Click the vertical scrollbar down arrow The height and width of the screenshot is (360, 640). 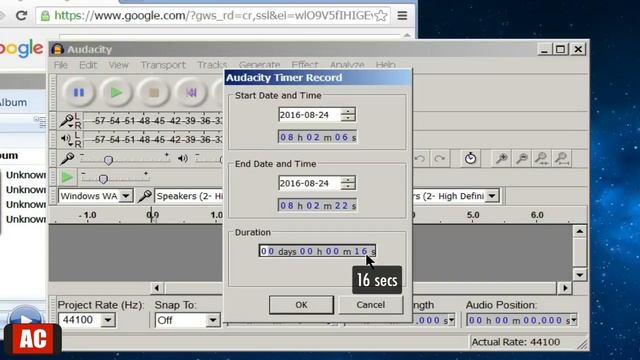[x=580, y=275]
